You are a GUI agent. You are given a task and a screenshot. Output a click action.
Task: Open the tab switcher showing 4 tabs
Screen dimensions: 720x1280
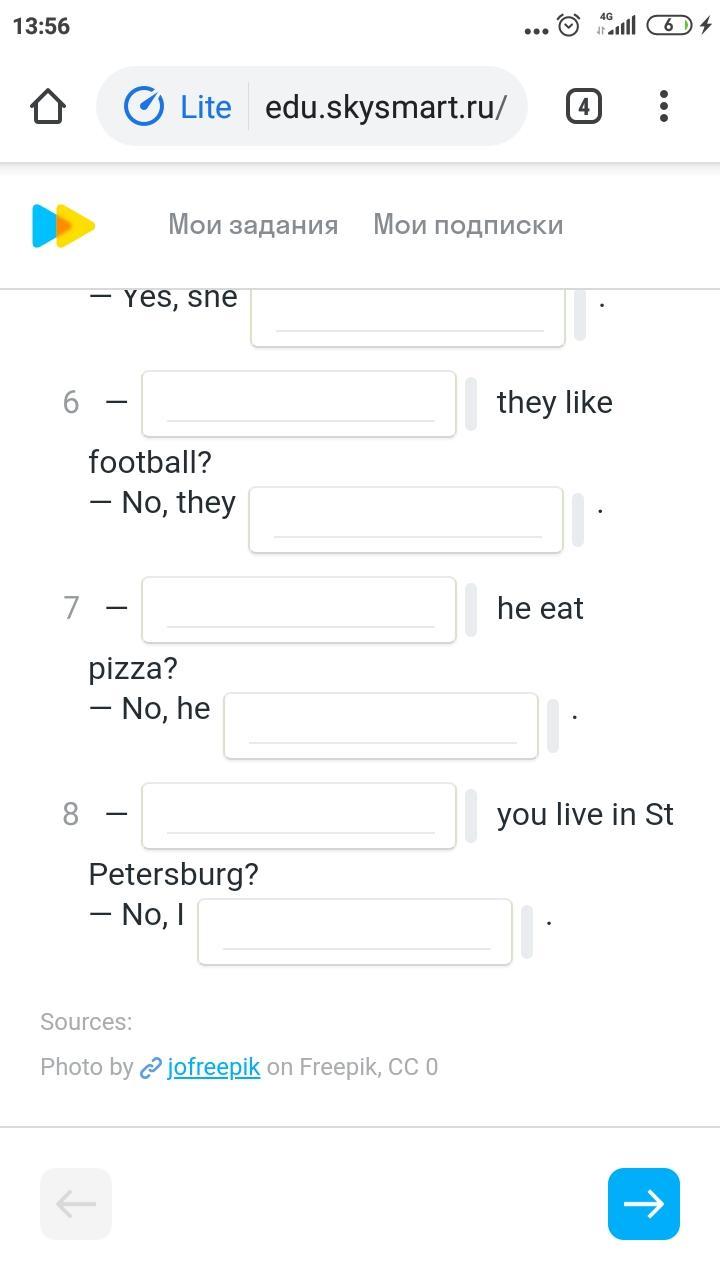pyautogui.click(x=584, y=106)
